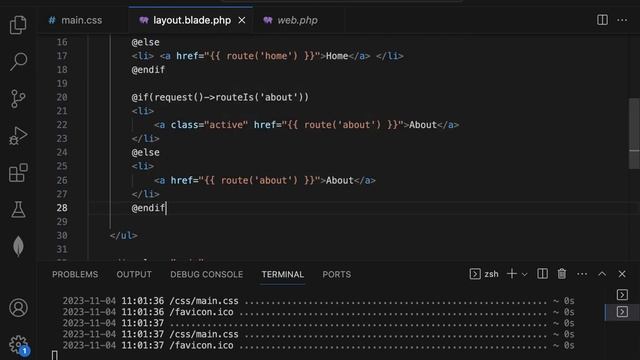This screenshot has height=360, width=640.
Task: Open the OUTPUT panel tab
Action: pos(134,274)
